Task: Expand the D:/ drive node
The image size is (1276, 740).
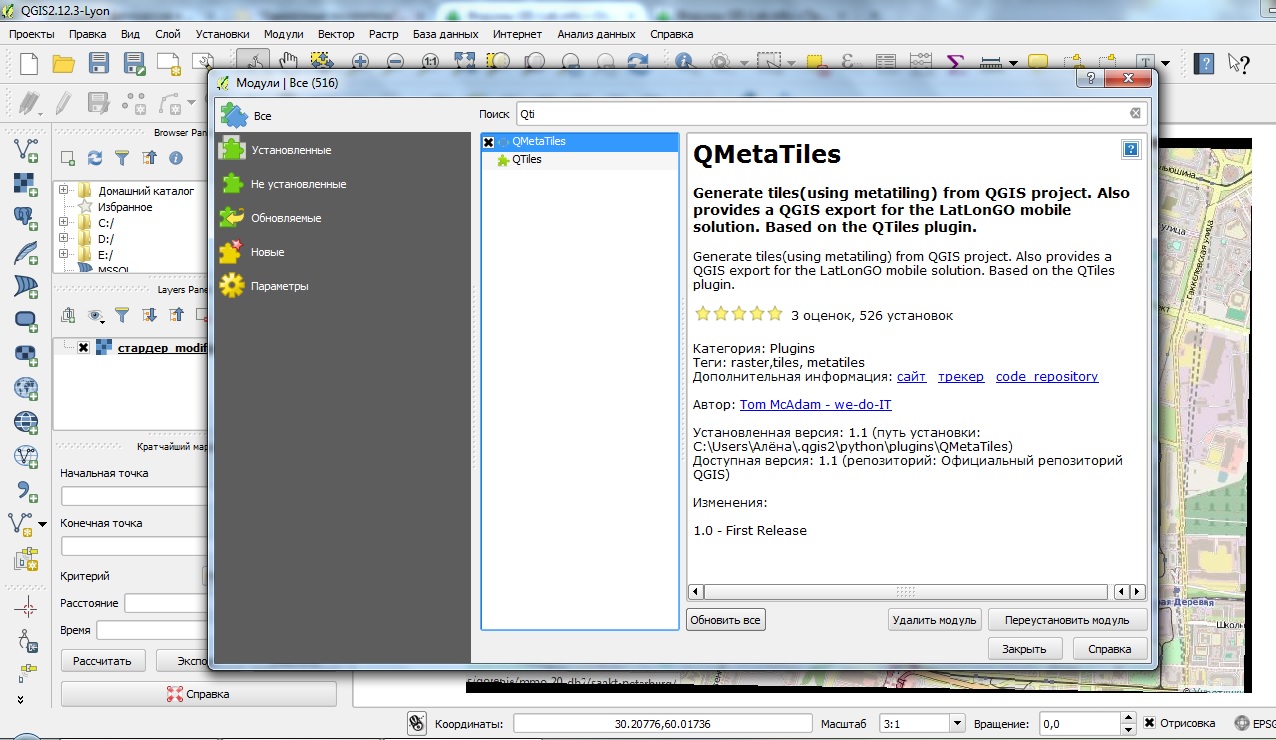Action: (63, 238)
